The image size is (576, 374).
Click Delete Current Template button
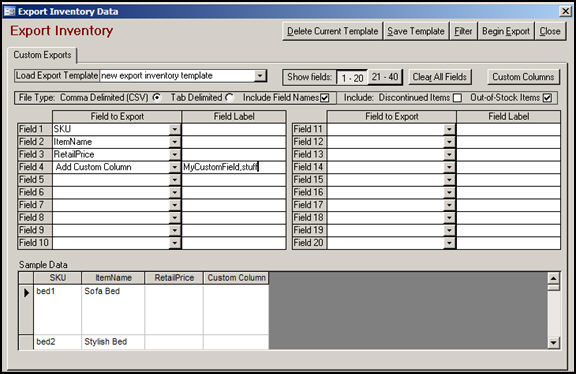tap(332, 31)
